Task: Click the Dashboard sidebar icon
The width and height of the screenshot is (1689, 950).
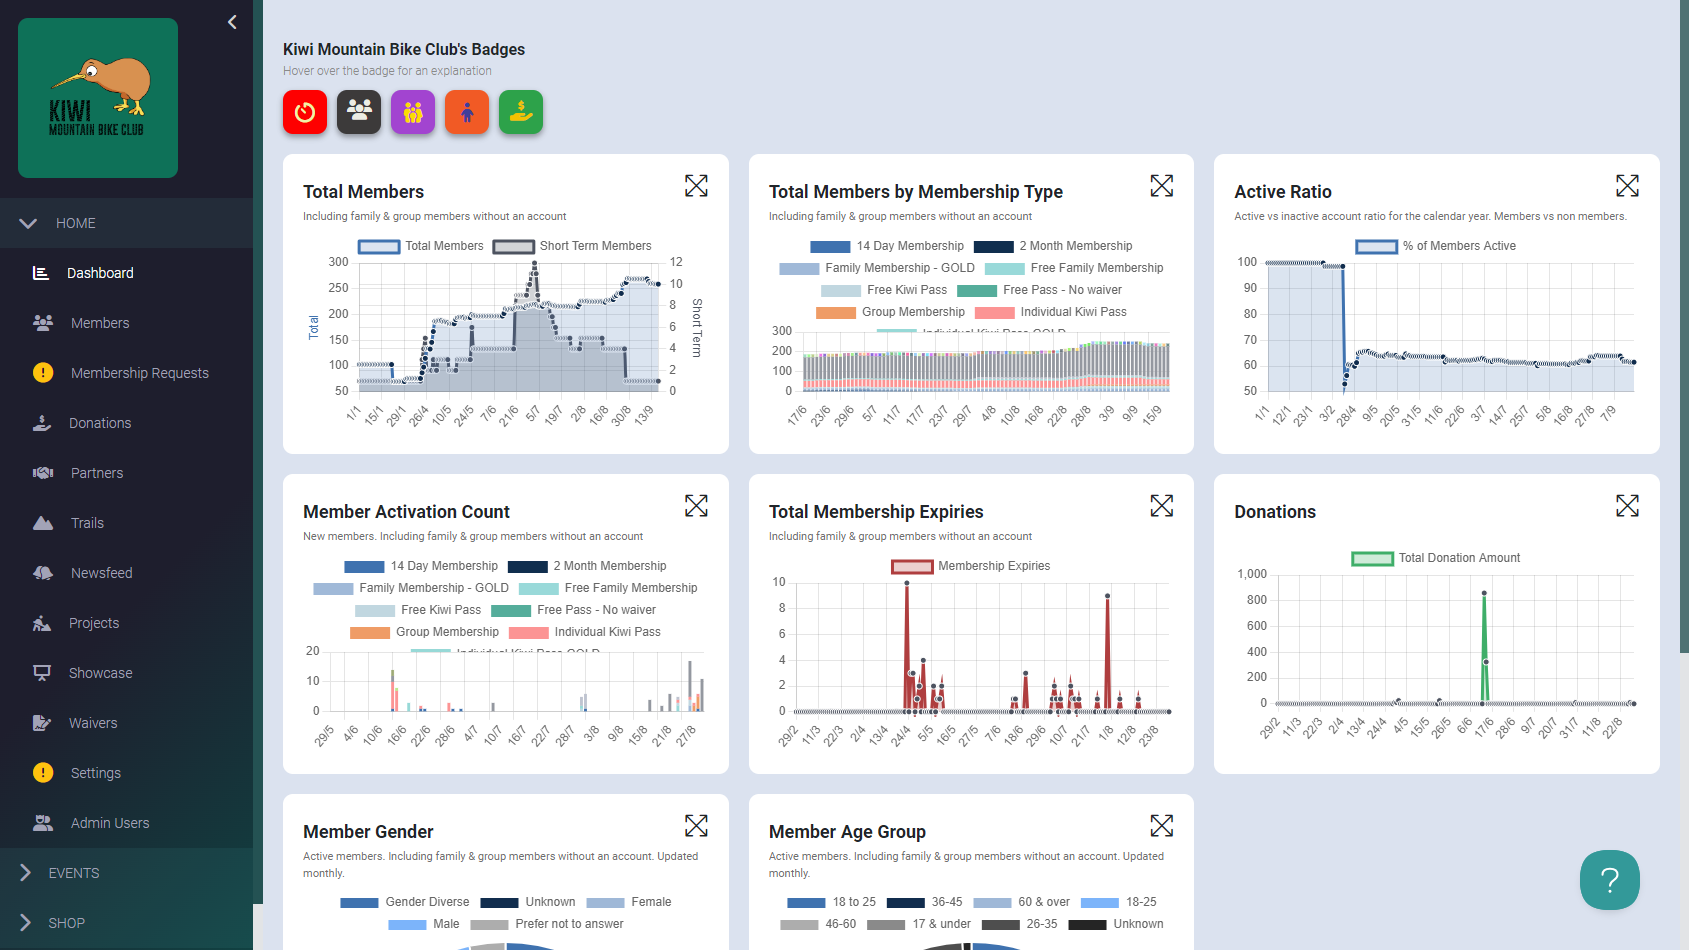Action: (41, 273)
